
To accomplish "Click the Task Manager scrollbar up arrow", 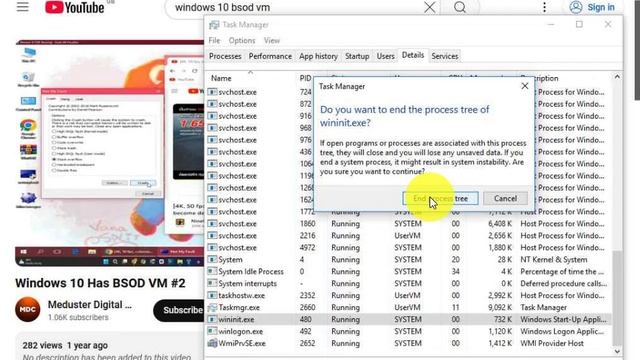I will point(617,77).
